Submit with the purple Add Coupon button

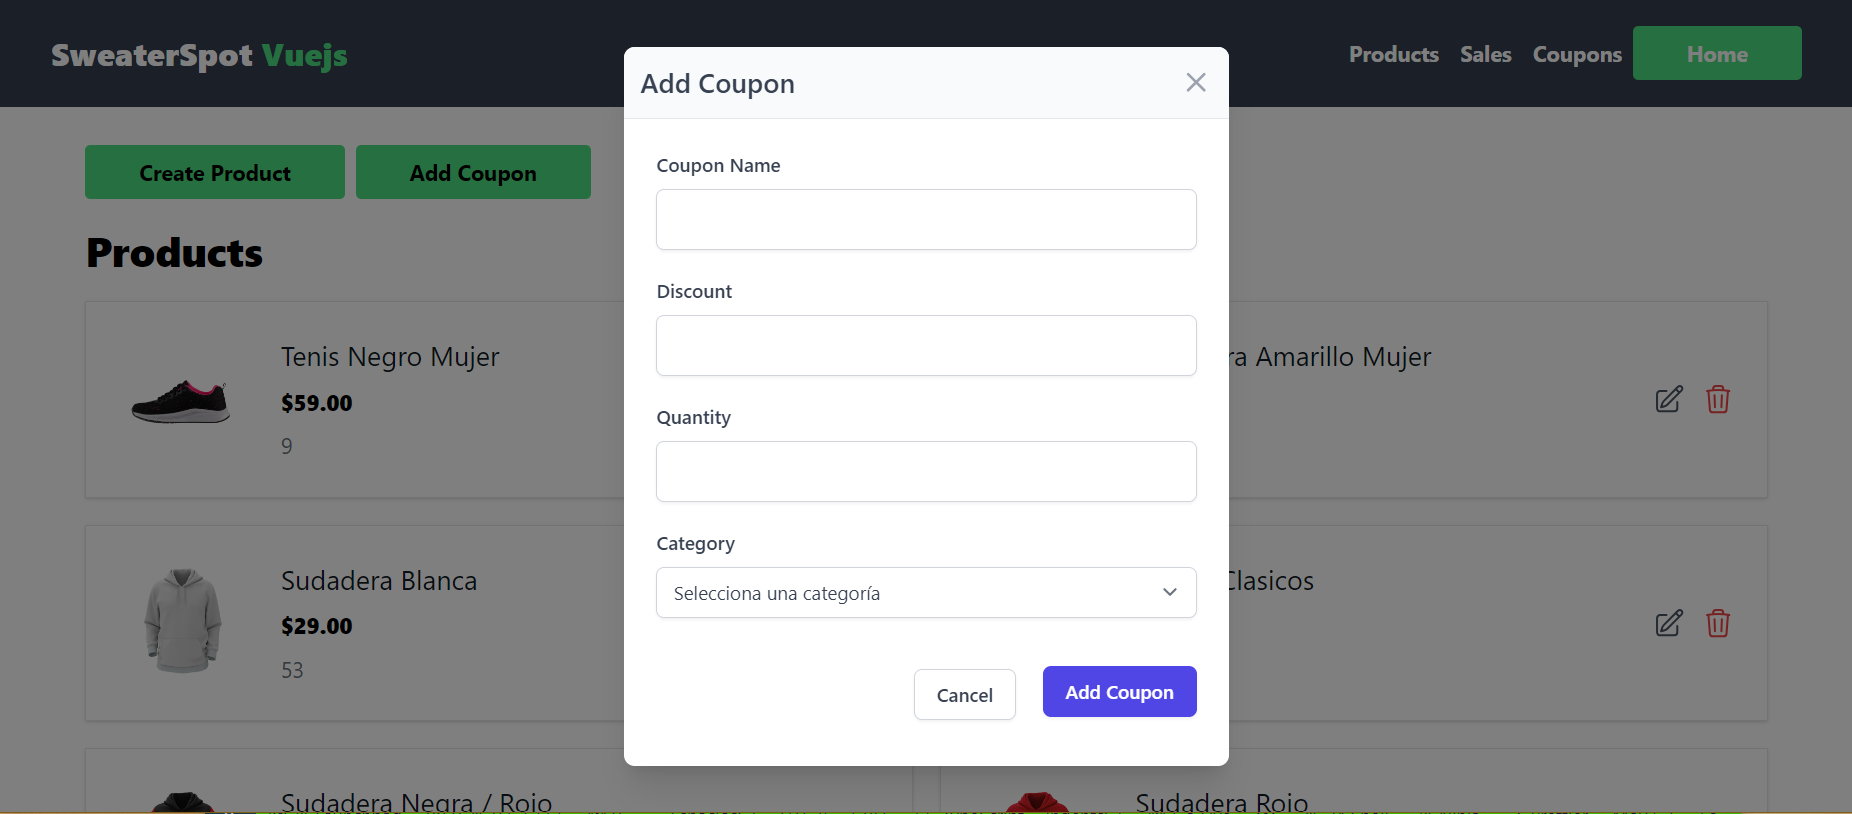click(1120, 692)
